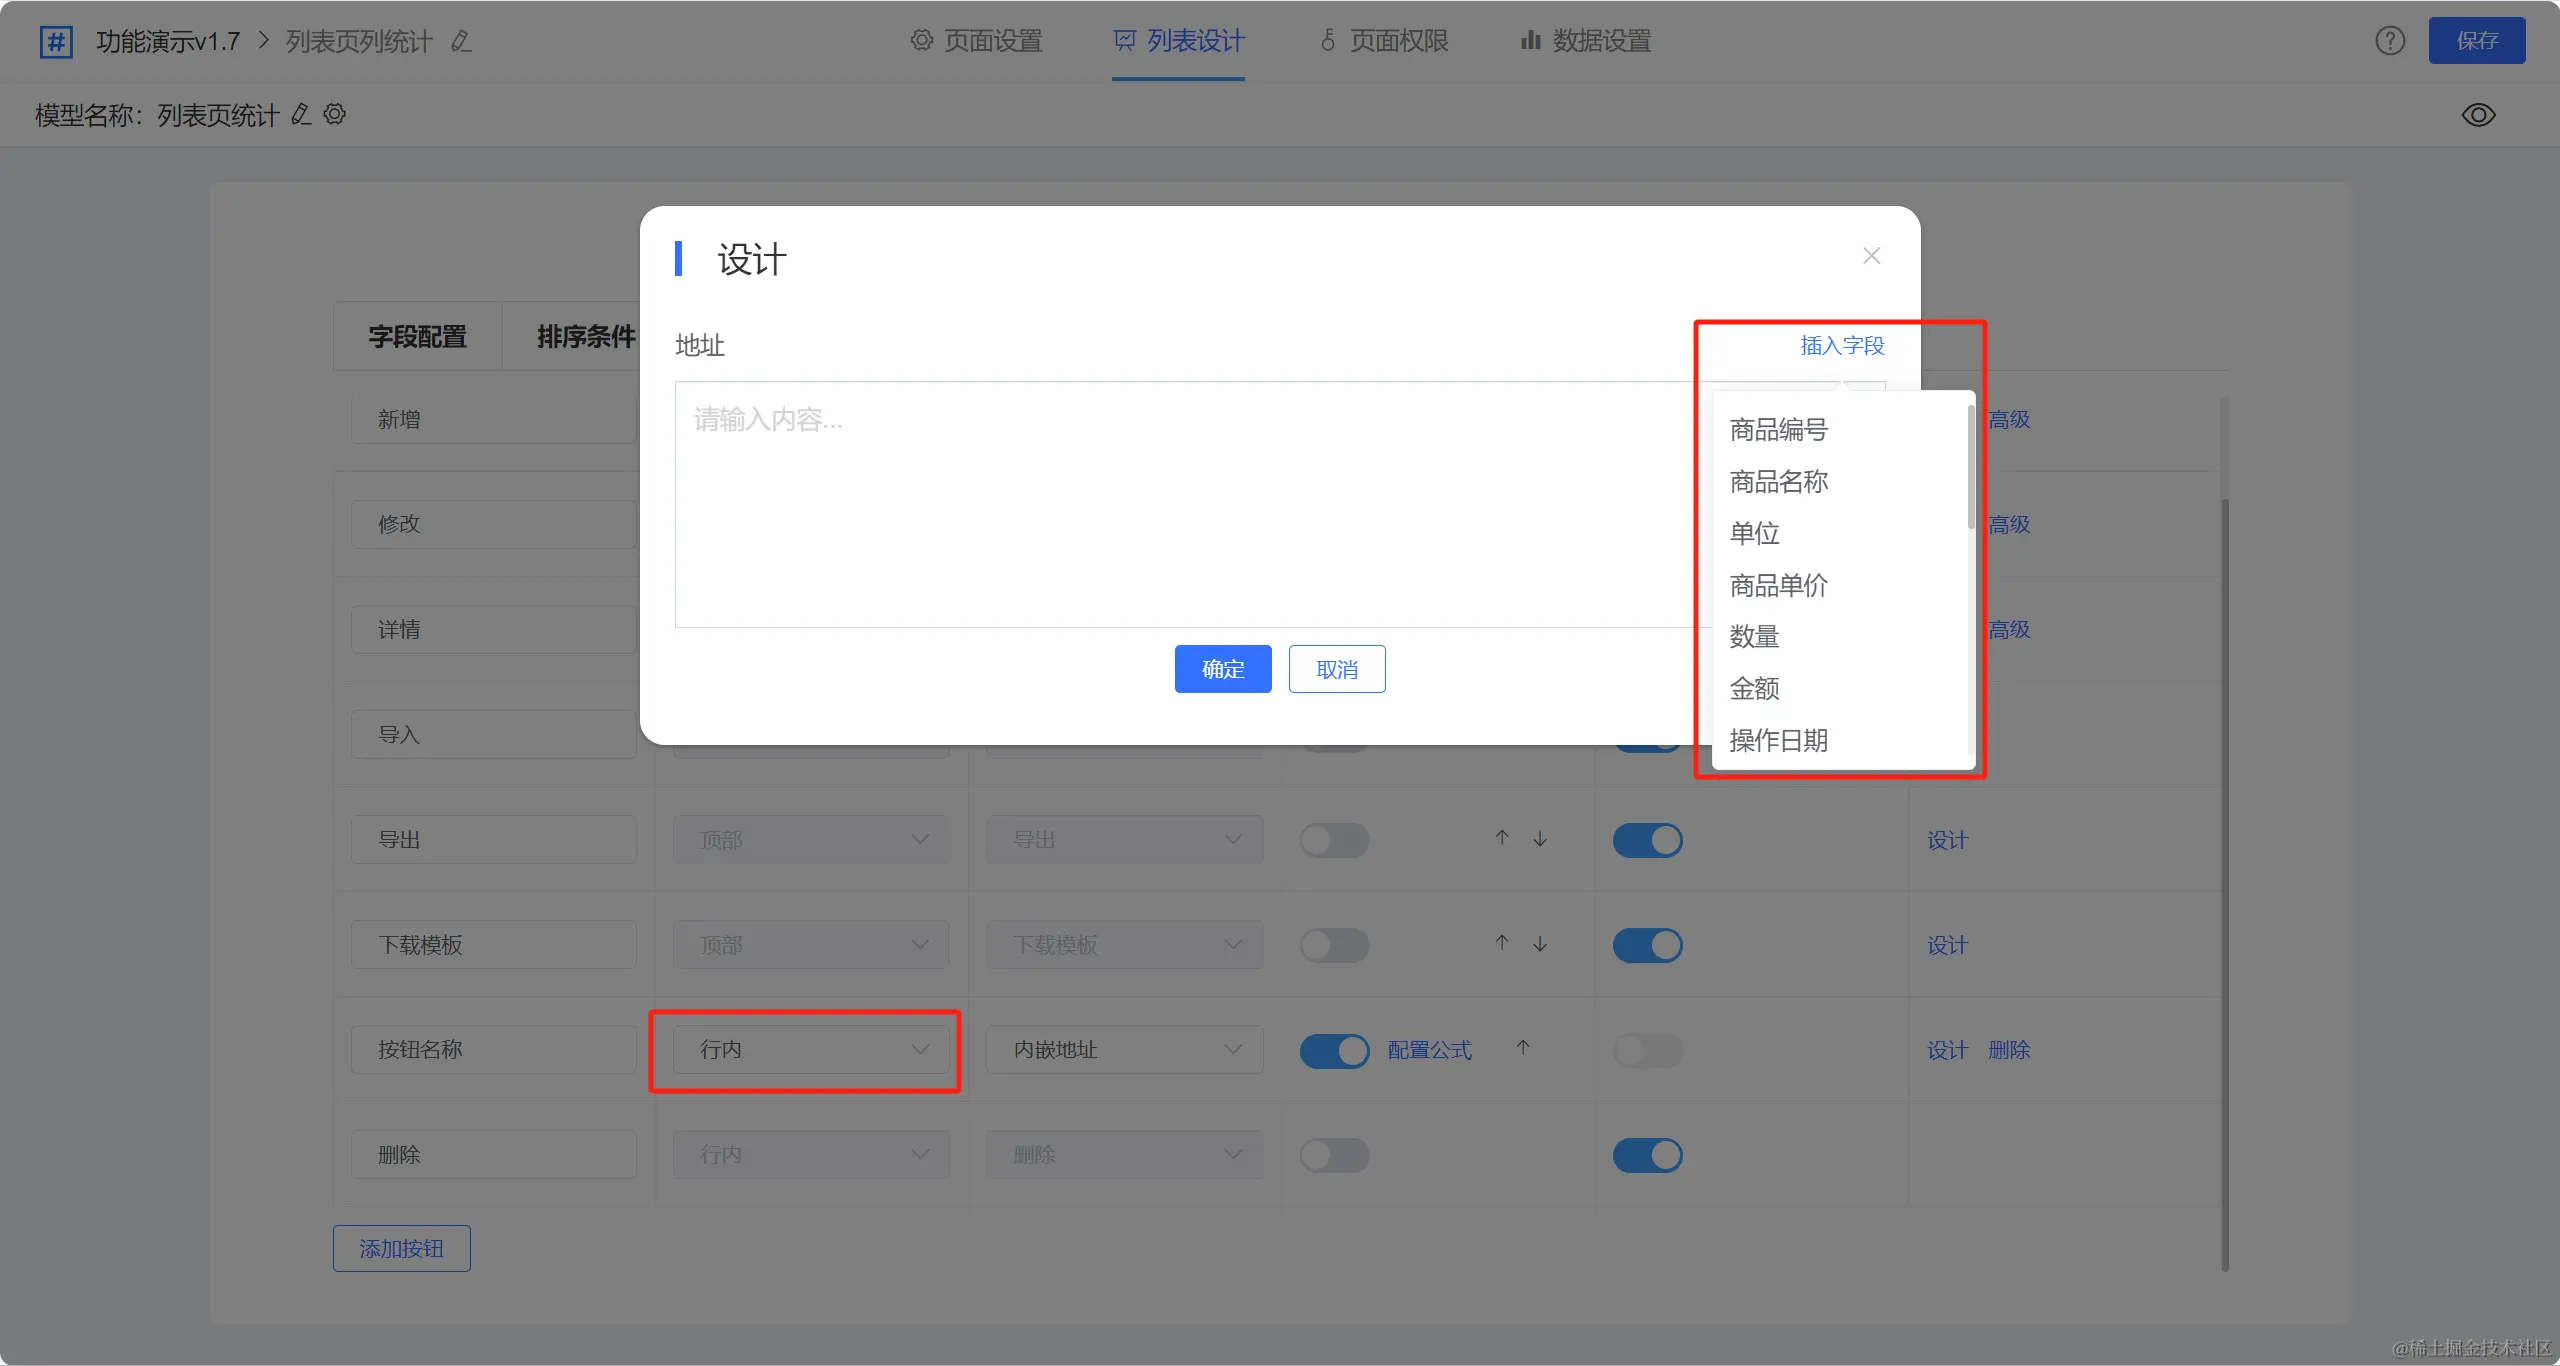The image size is (2560, 1366).
Task: Open the help question mark icon
Action: tap(2390, 41)
